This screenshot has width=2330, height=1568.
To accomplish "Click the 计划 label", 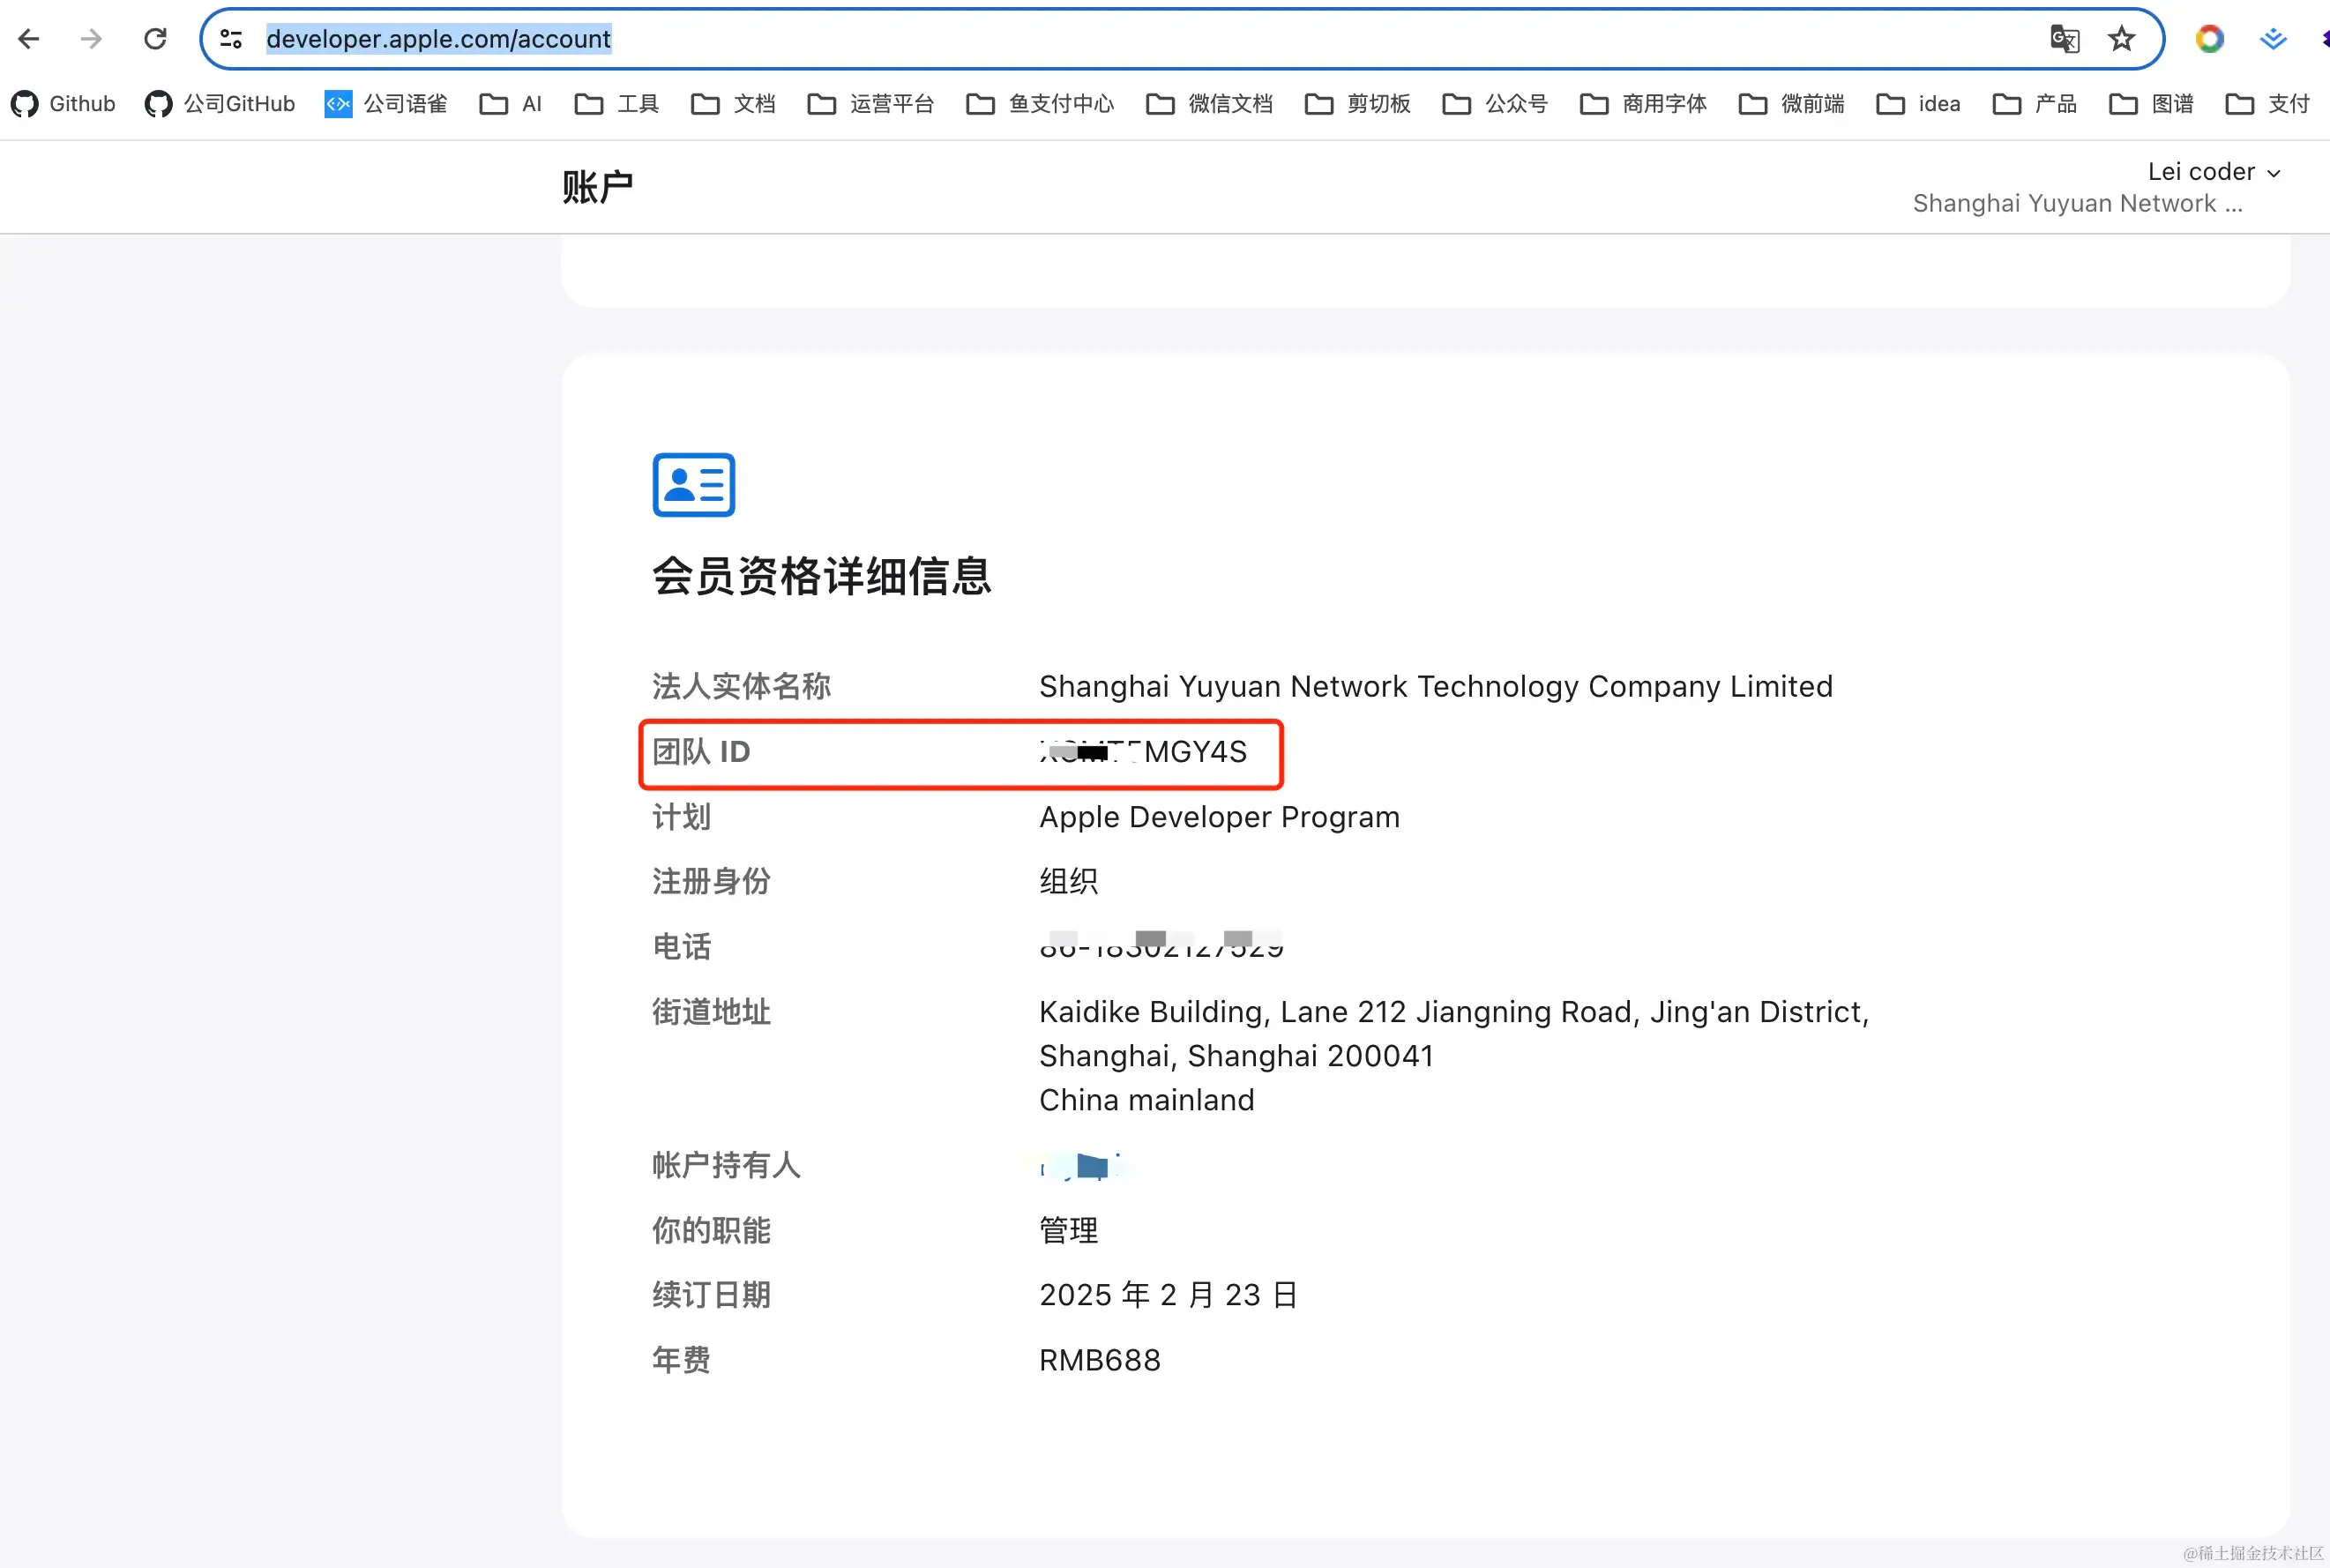I will pos(681,817).
